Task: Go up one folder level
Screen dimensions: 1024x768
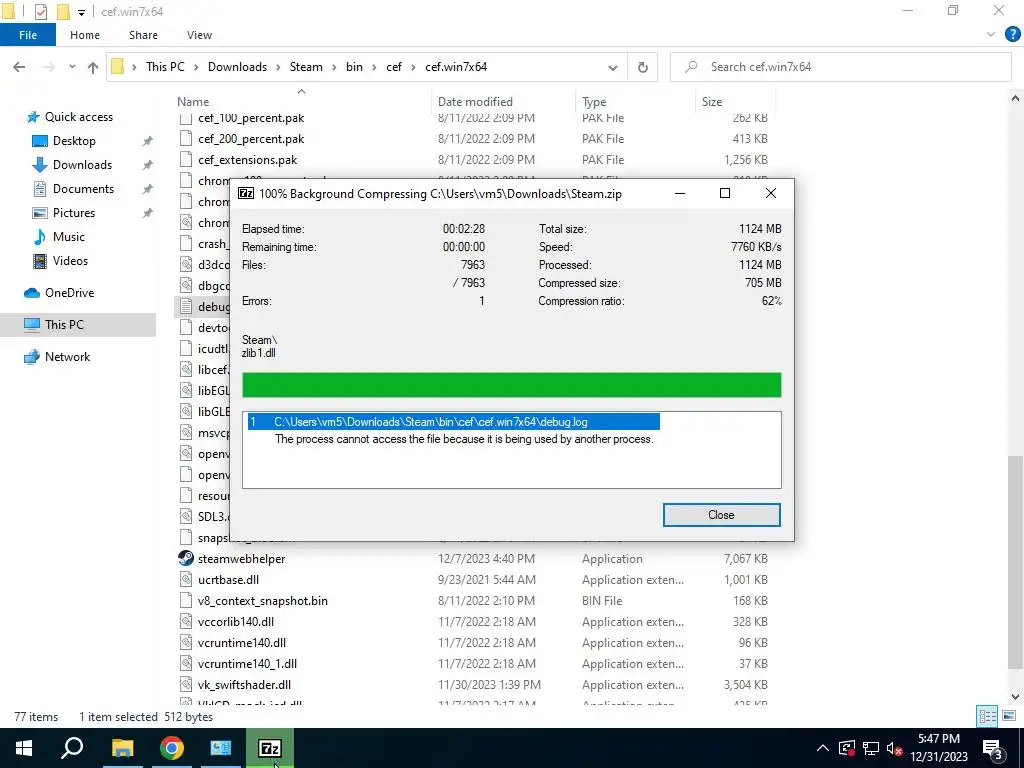Action: pyautogui.click(x=93, y=67)
